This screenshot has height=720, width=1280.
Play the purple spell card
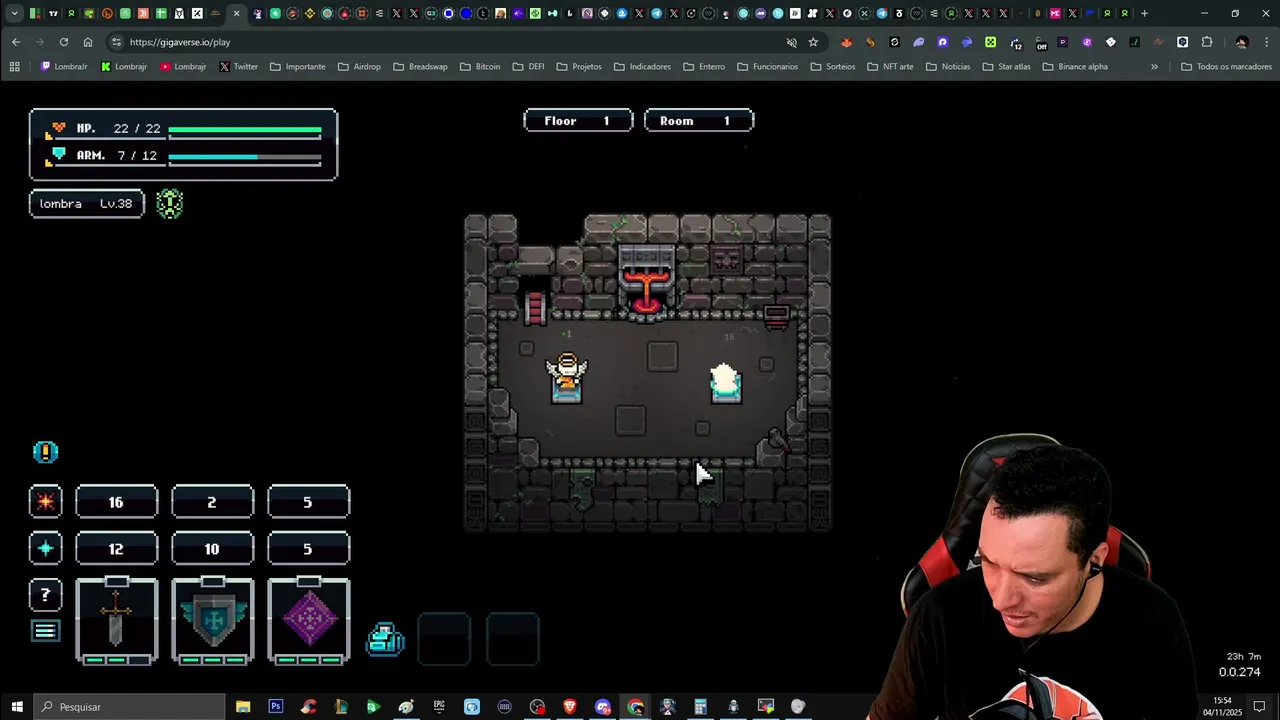tap(309, 620)
